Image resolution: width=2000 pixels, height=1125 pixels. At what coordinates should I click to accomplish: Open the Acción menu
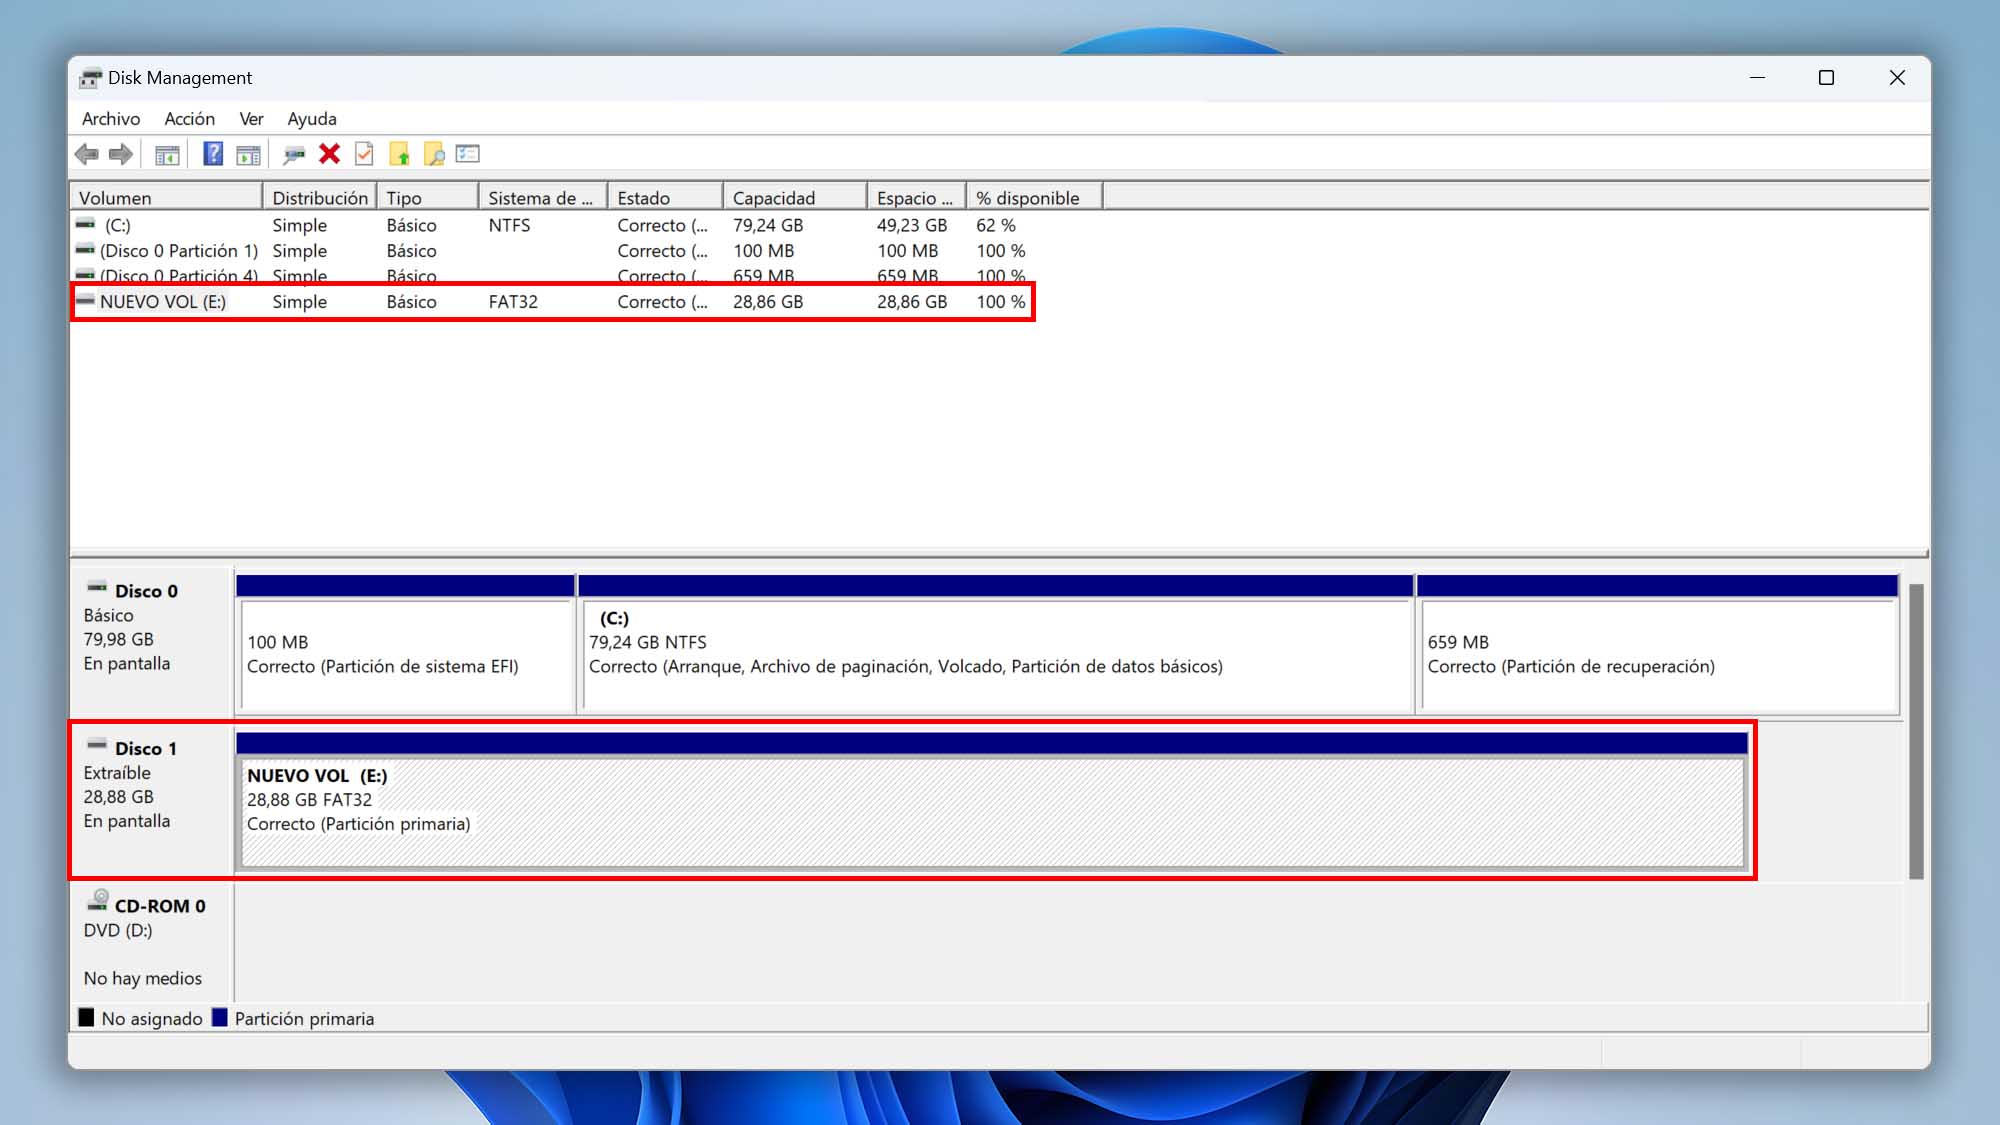190,119
